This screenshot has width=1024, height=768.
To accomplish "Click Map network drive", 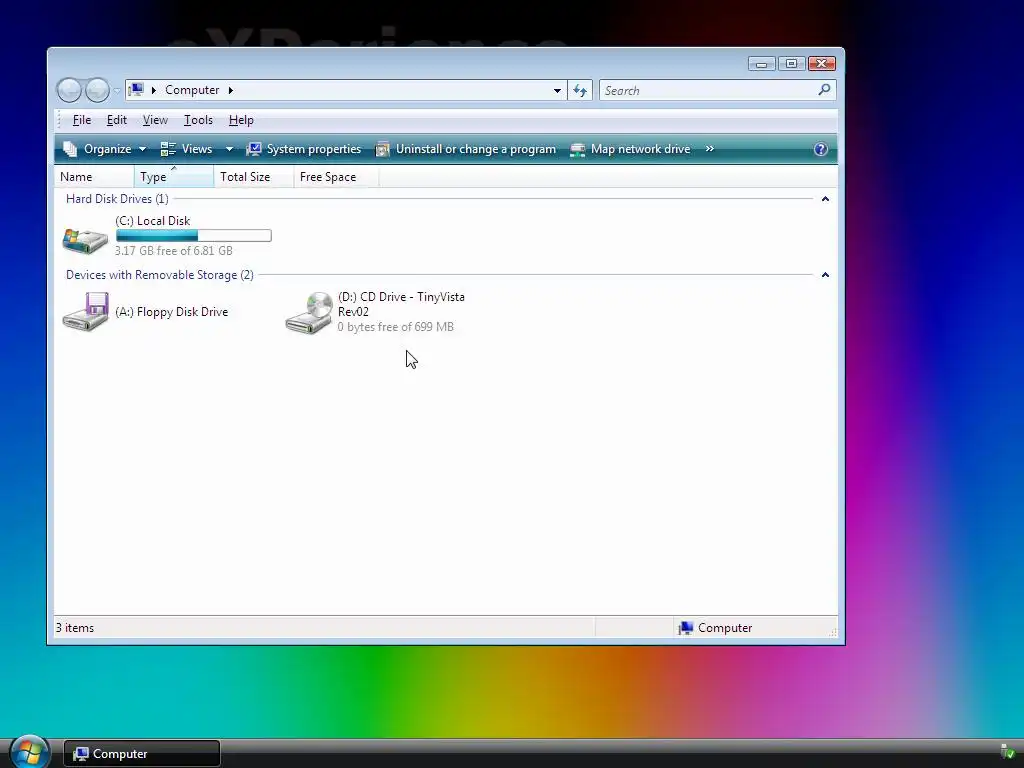I will [630, 149].
